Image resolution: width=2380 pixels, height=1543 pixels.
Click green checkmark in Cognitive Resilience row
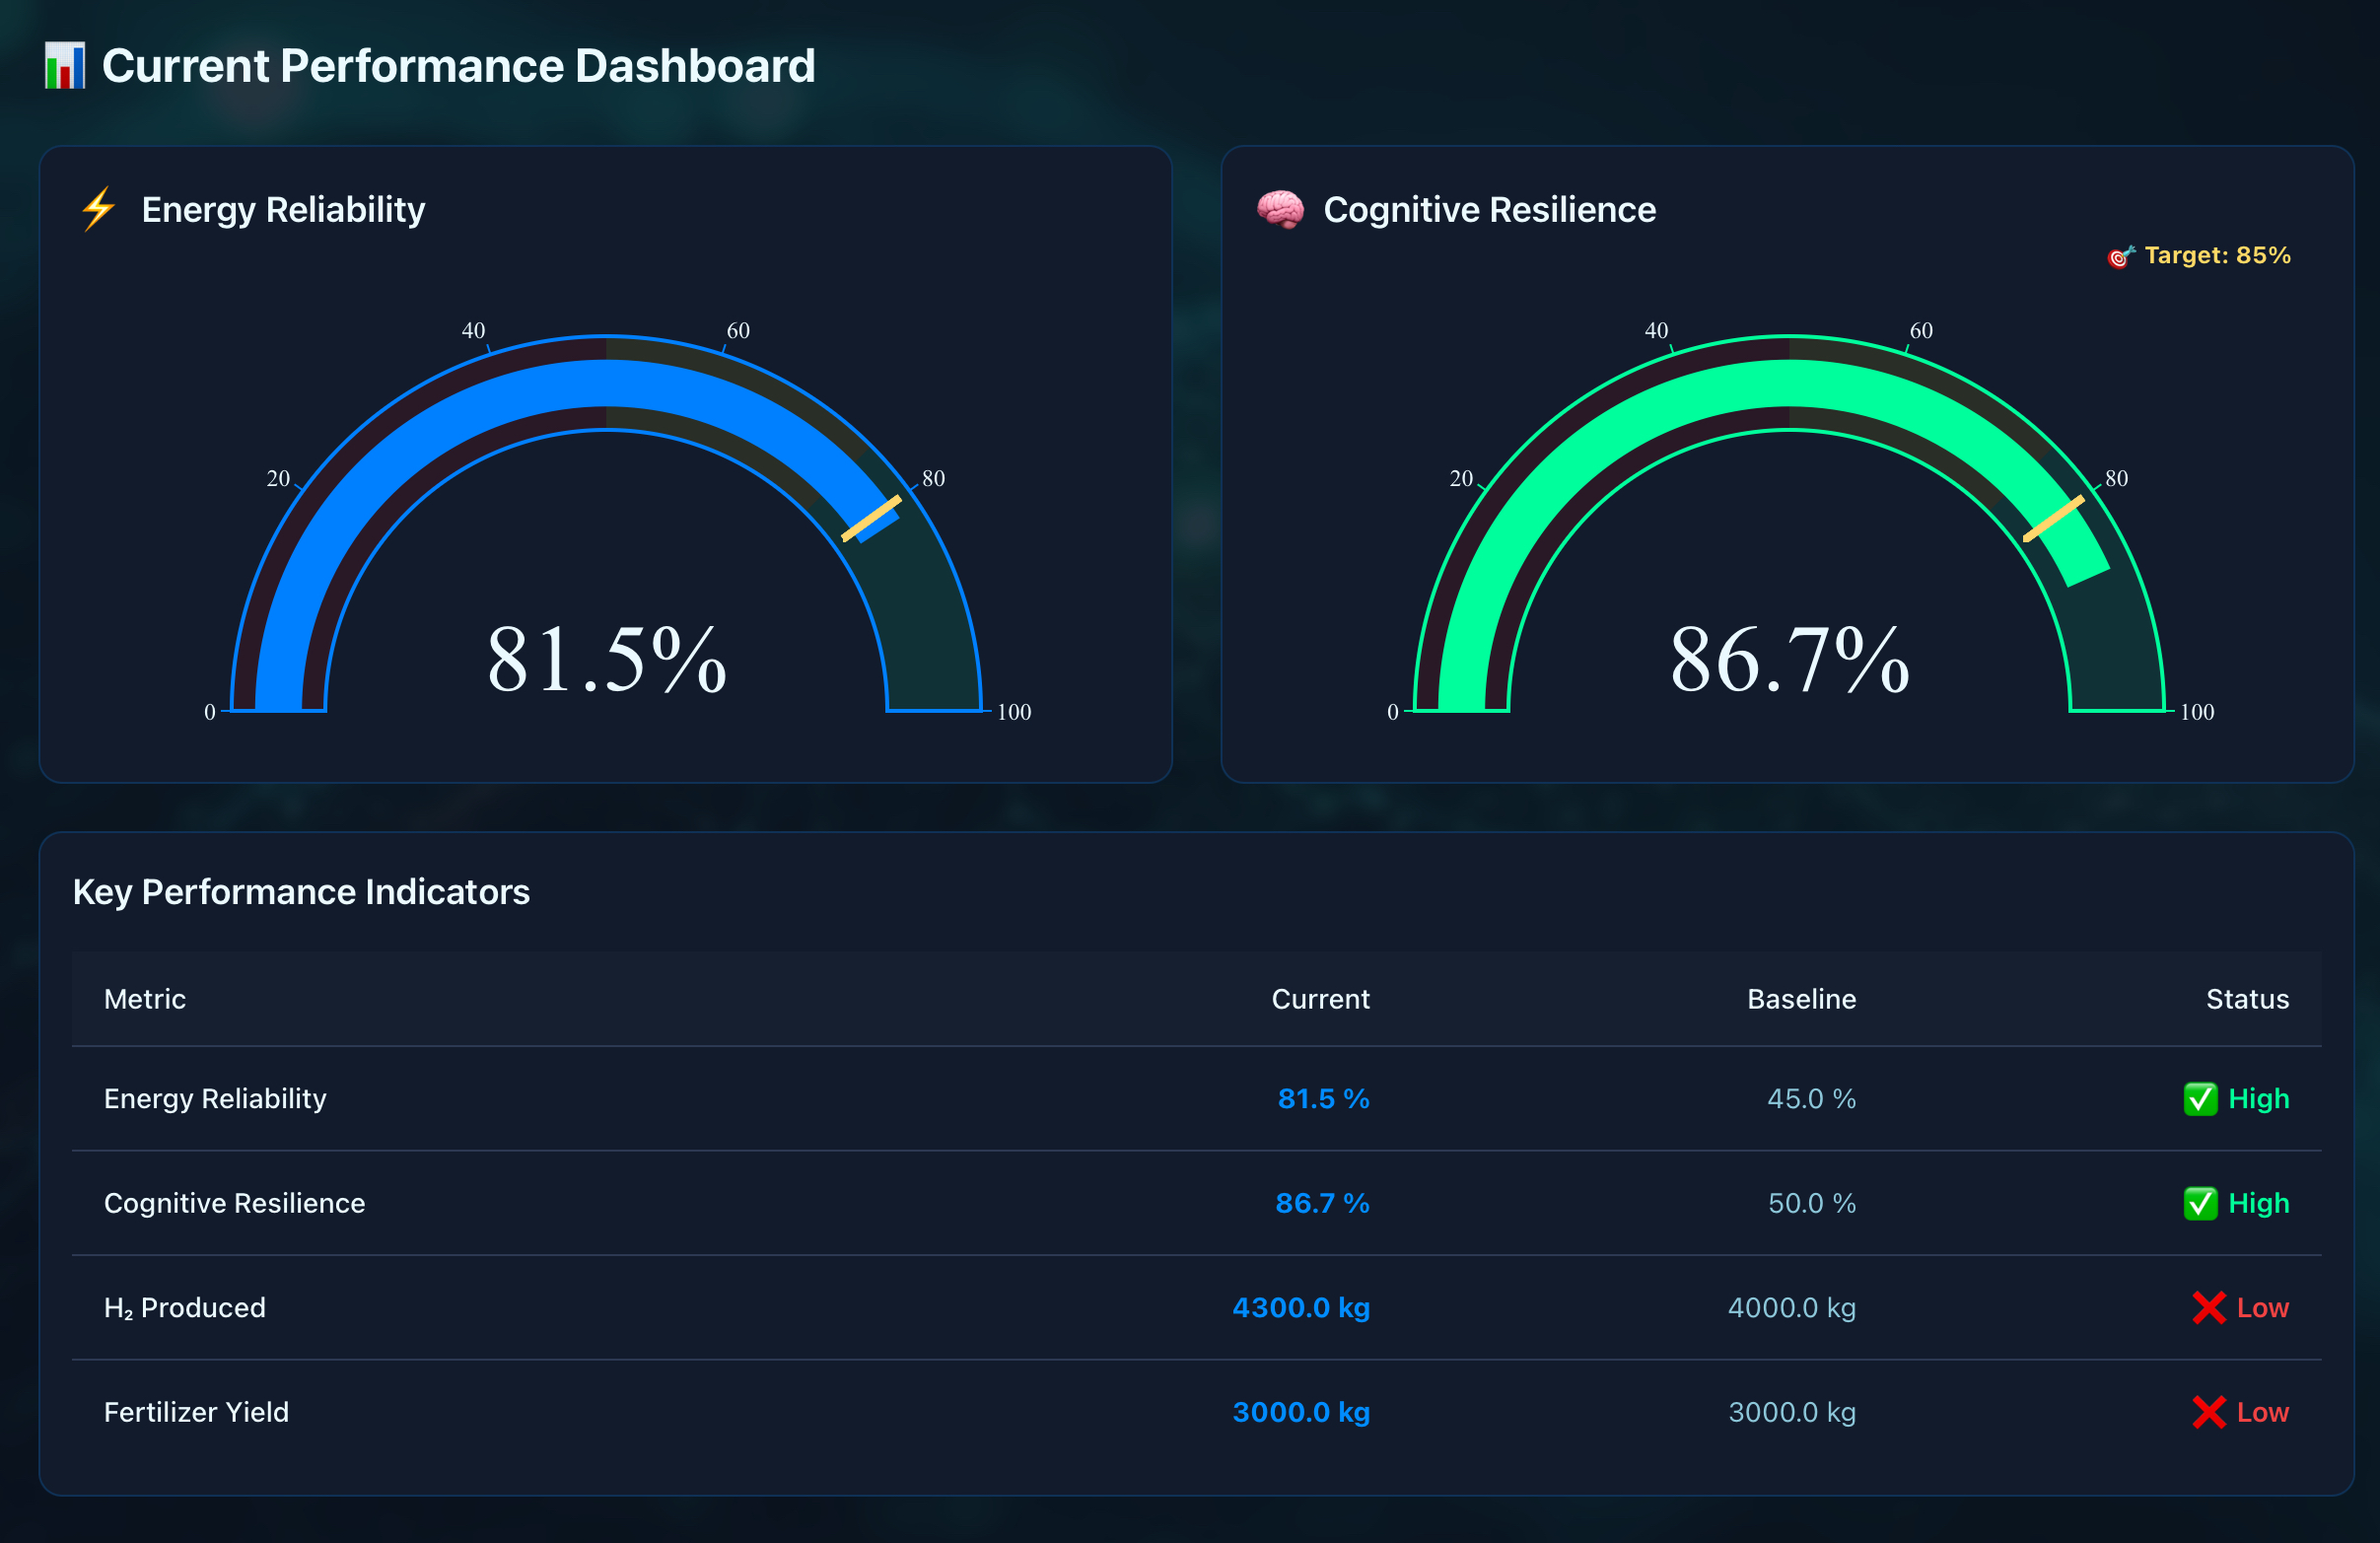point(2200,1203)
